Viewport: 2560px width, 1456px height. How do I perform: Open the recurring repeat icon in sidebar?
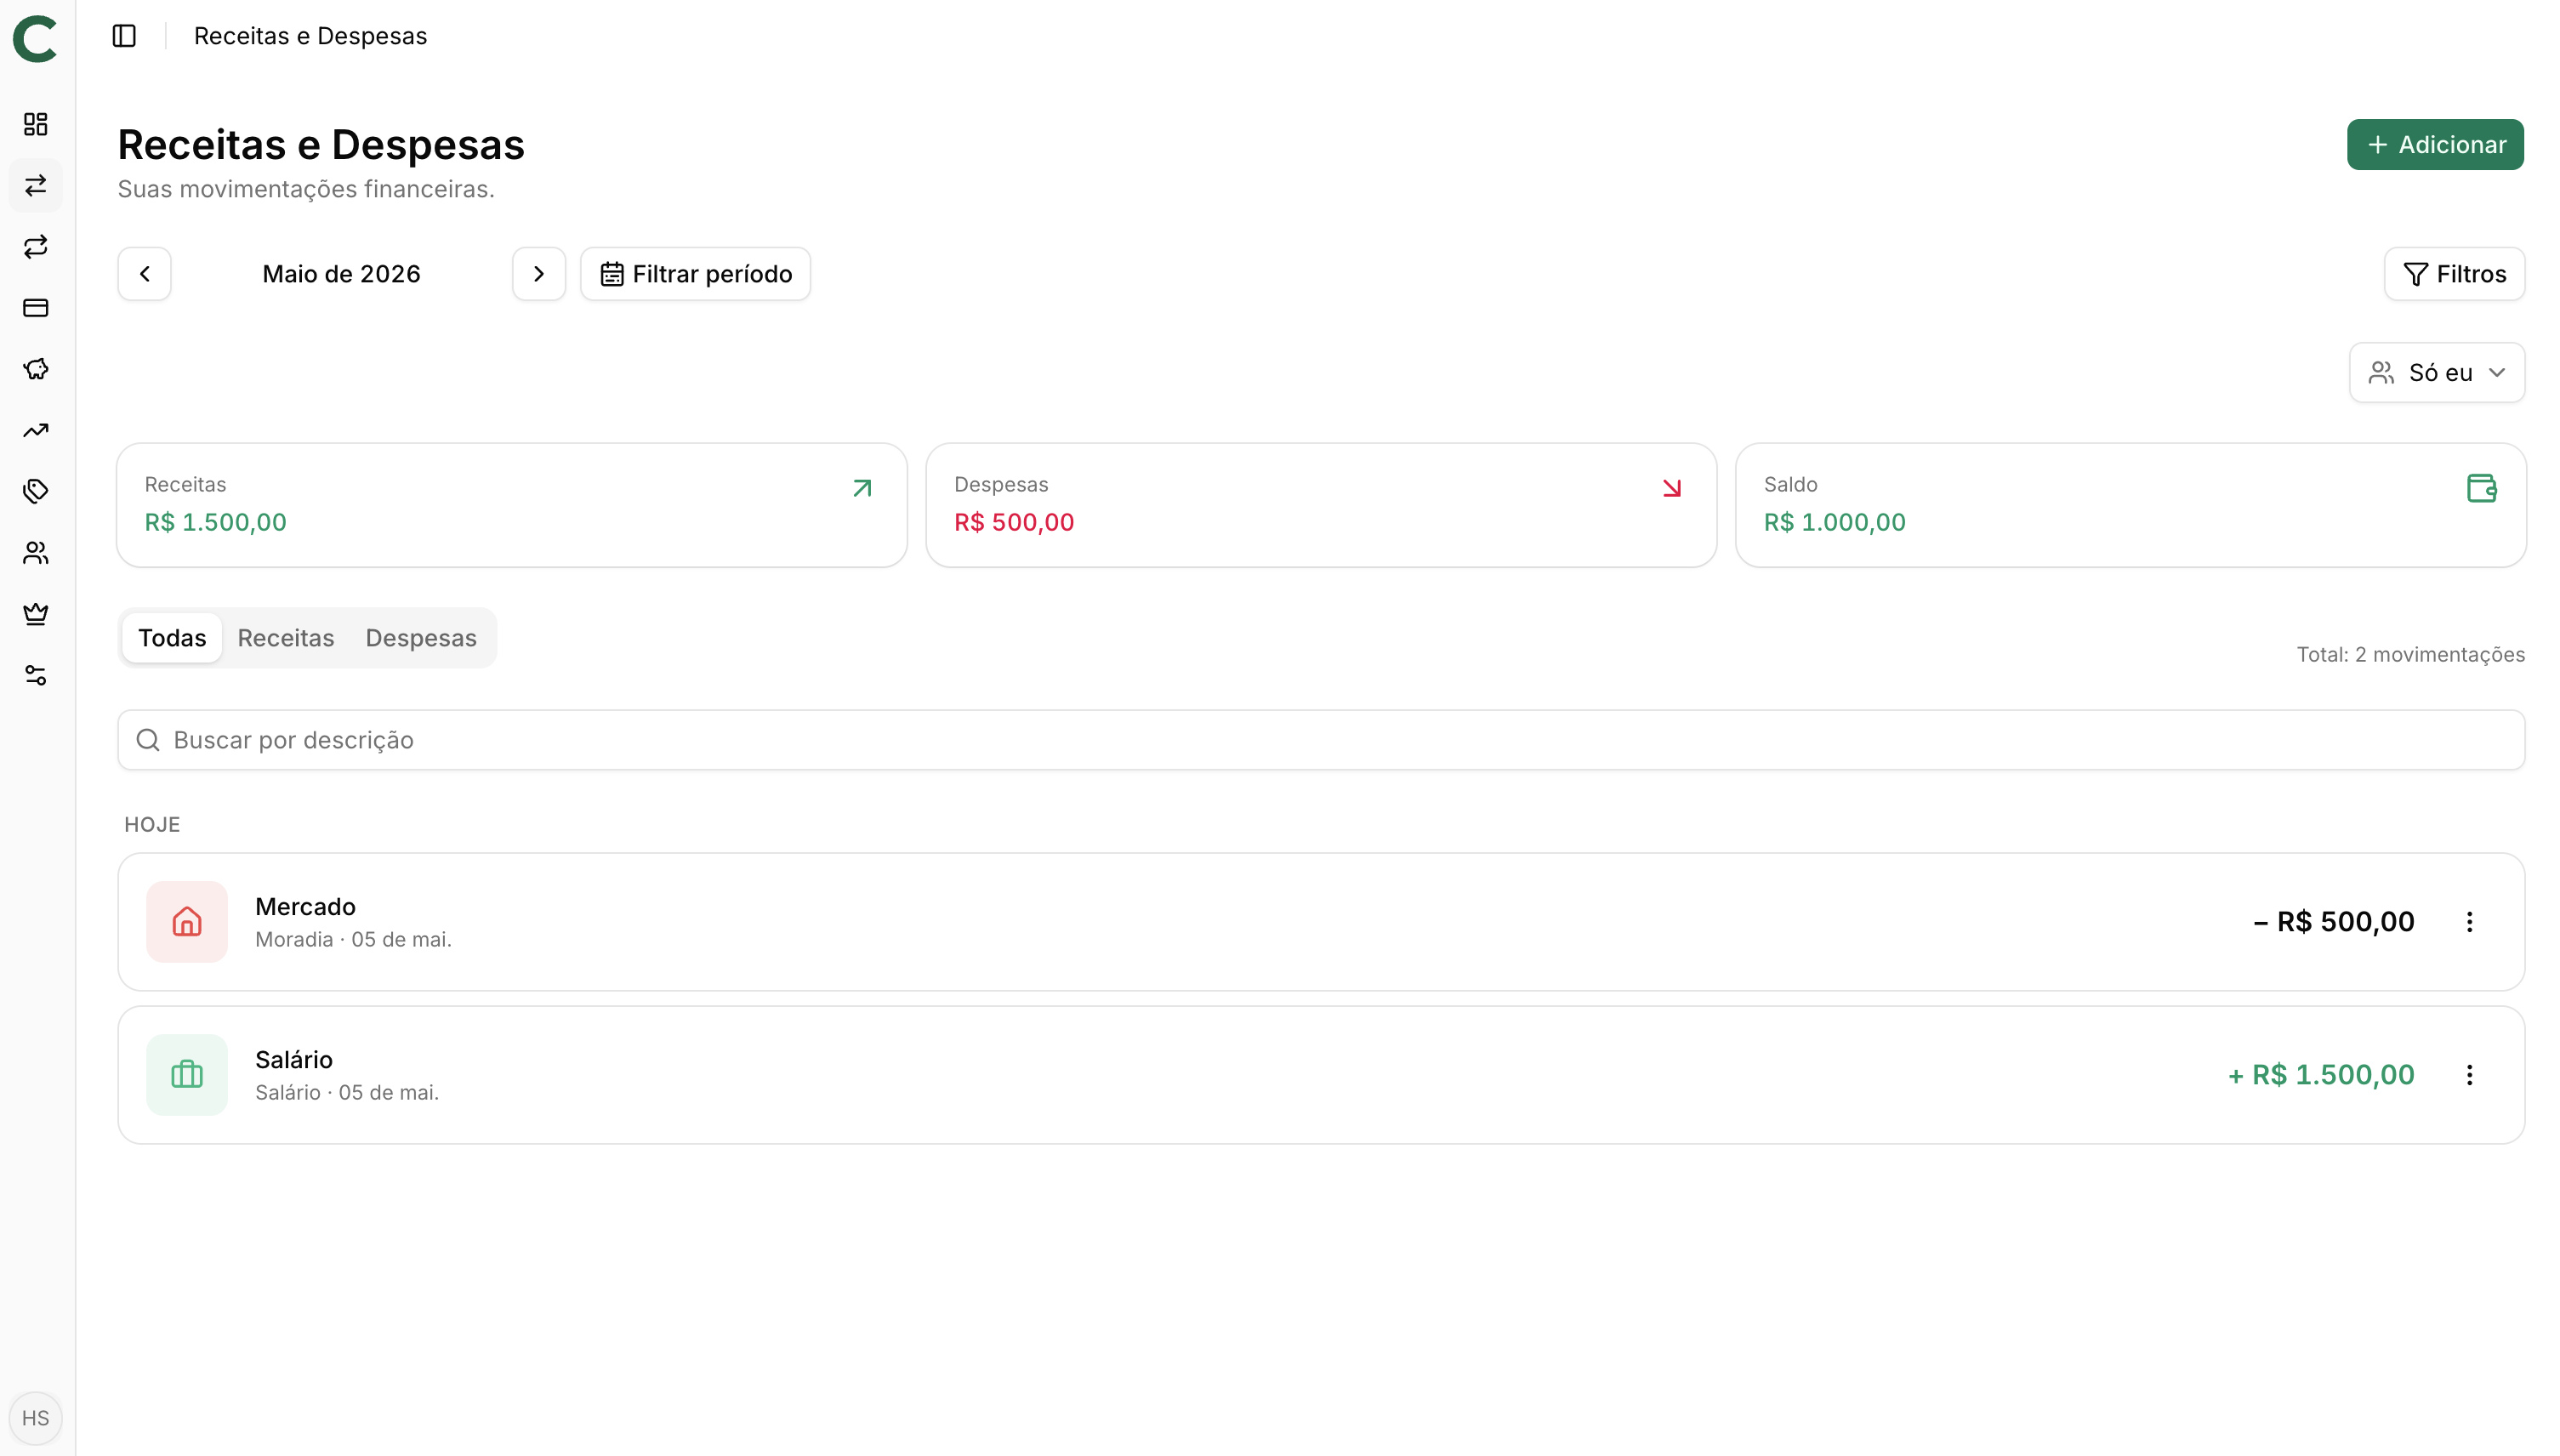36,247
